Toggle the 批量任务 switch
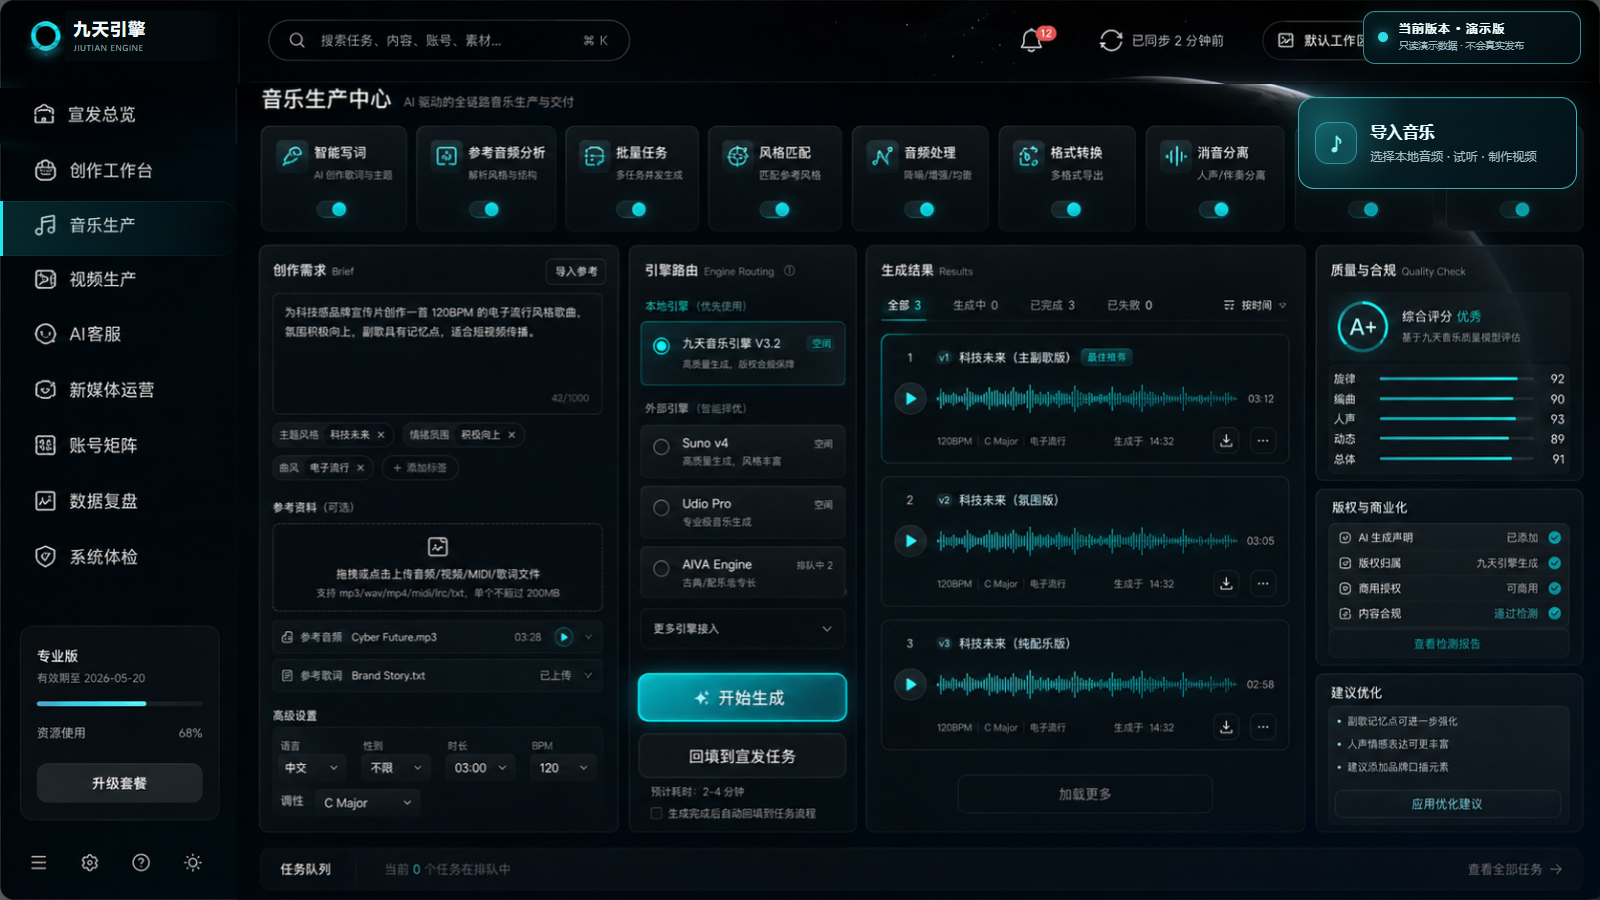Viewport: 1600px width, 900px height. [632, 209]
